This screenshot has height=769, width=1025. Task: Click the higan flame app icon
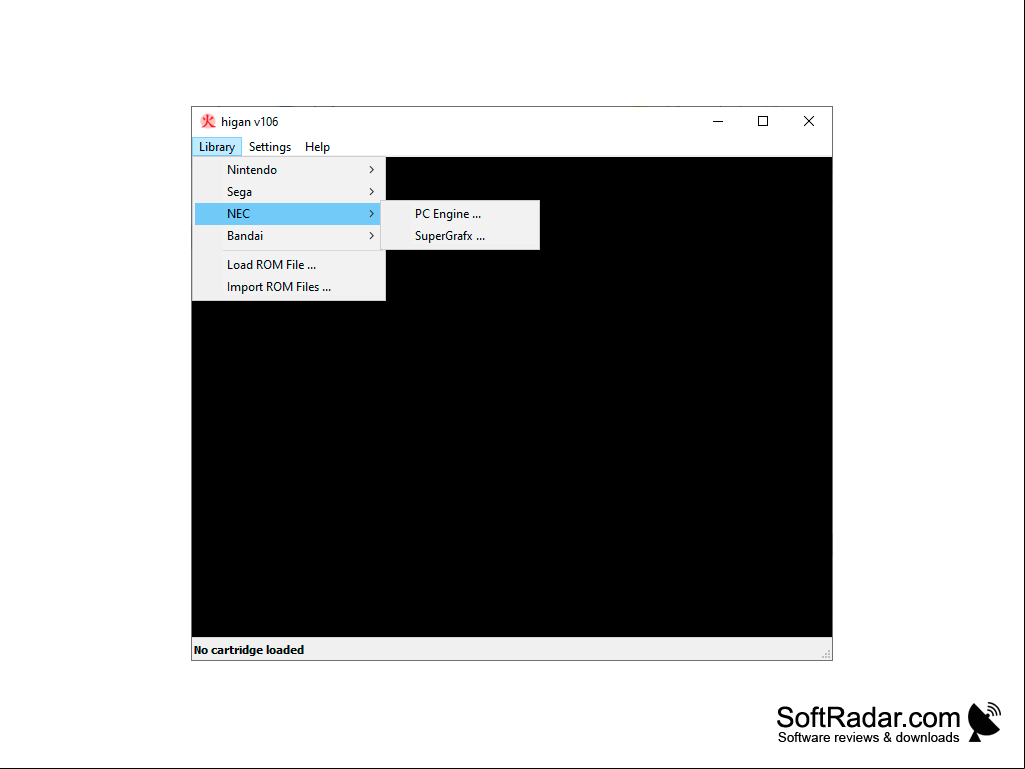[208, 121]
